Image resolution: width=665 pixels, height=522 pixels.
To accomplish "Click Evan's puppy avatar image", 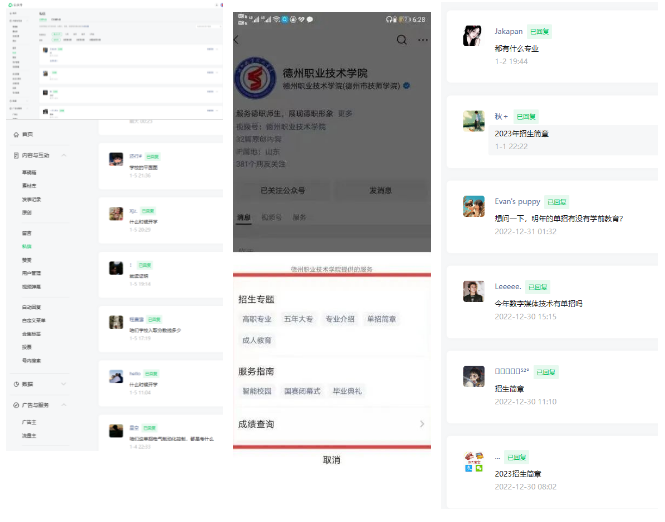I will click(474, 206).
